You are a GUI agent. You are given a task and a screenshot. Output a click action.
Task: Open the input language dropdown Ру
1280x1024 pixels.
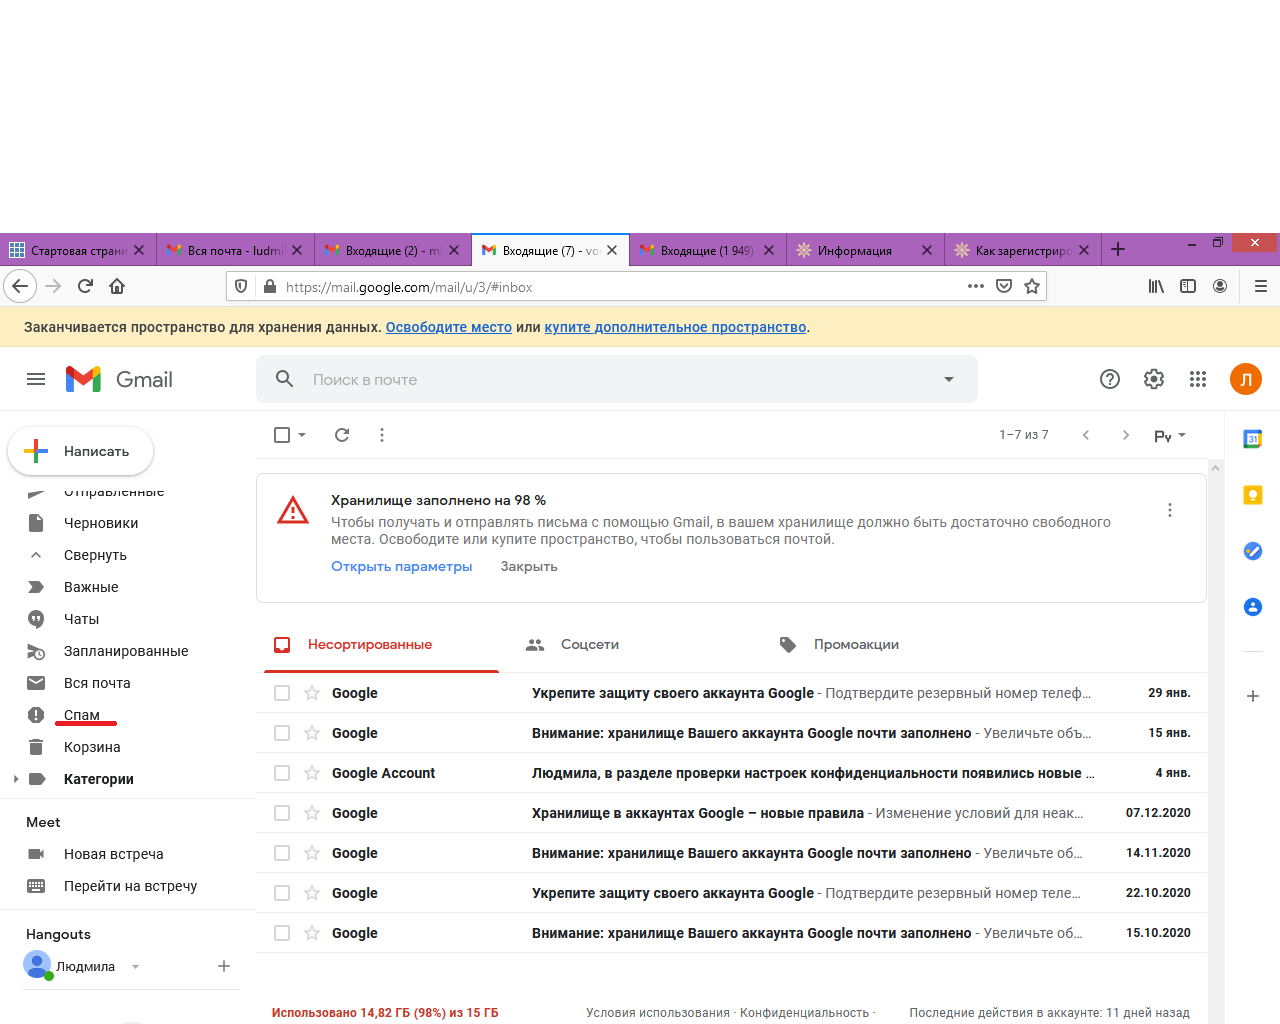click(1170, 435)
